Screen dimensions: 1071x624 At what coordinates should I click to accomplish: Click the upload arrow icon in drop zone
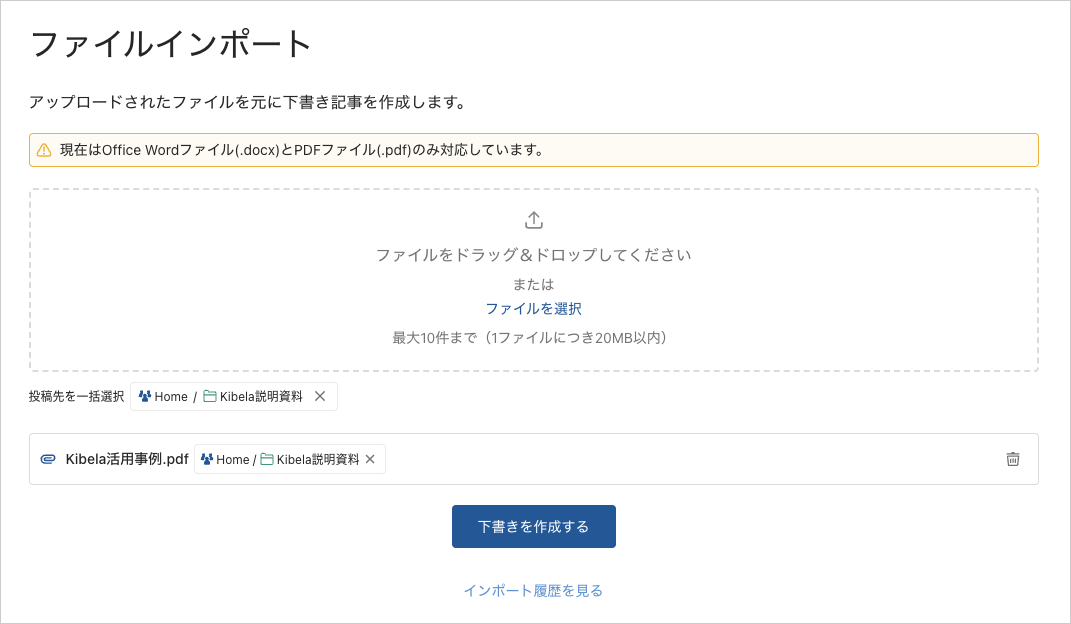click(534, 220)
